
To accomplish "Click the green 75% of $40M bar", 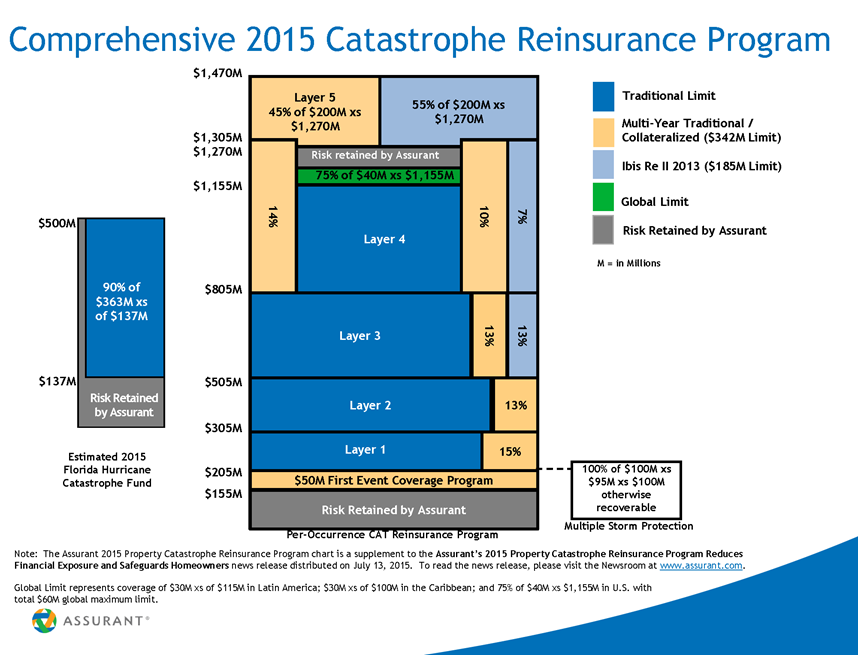I will point(380,175).
